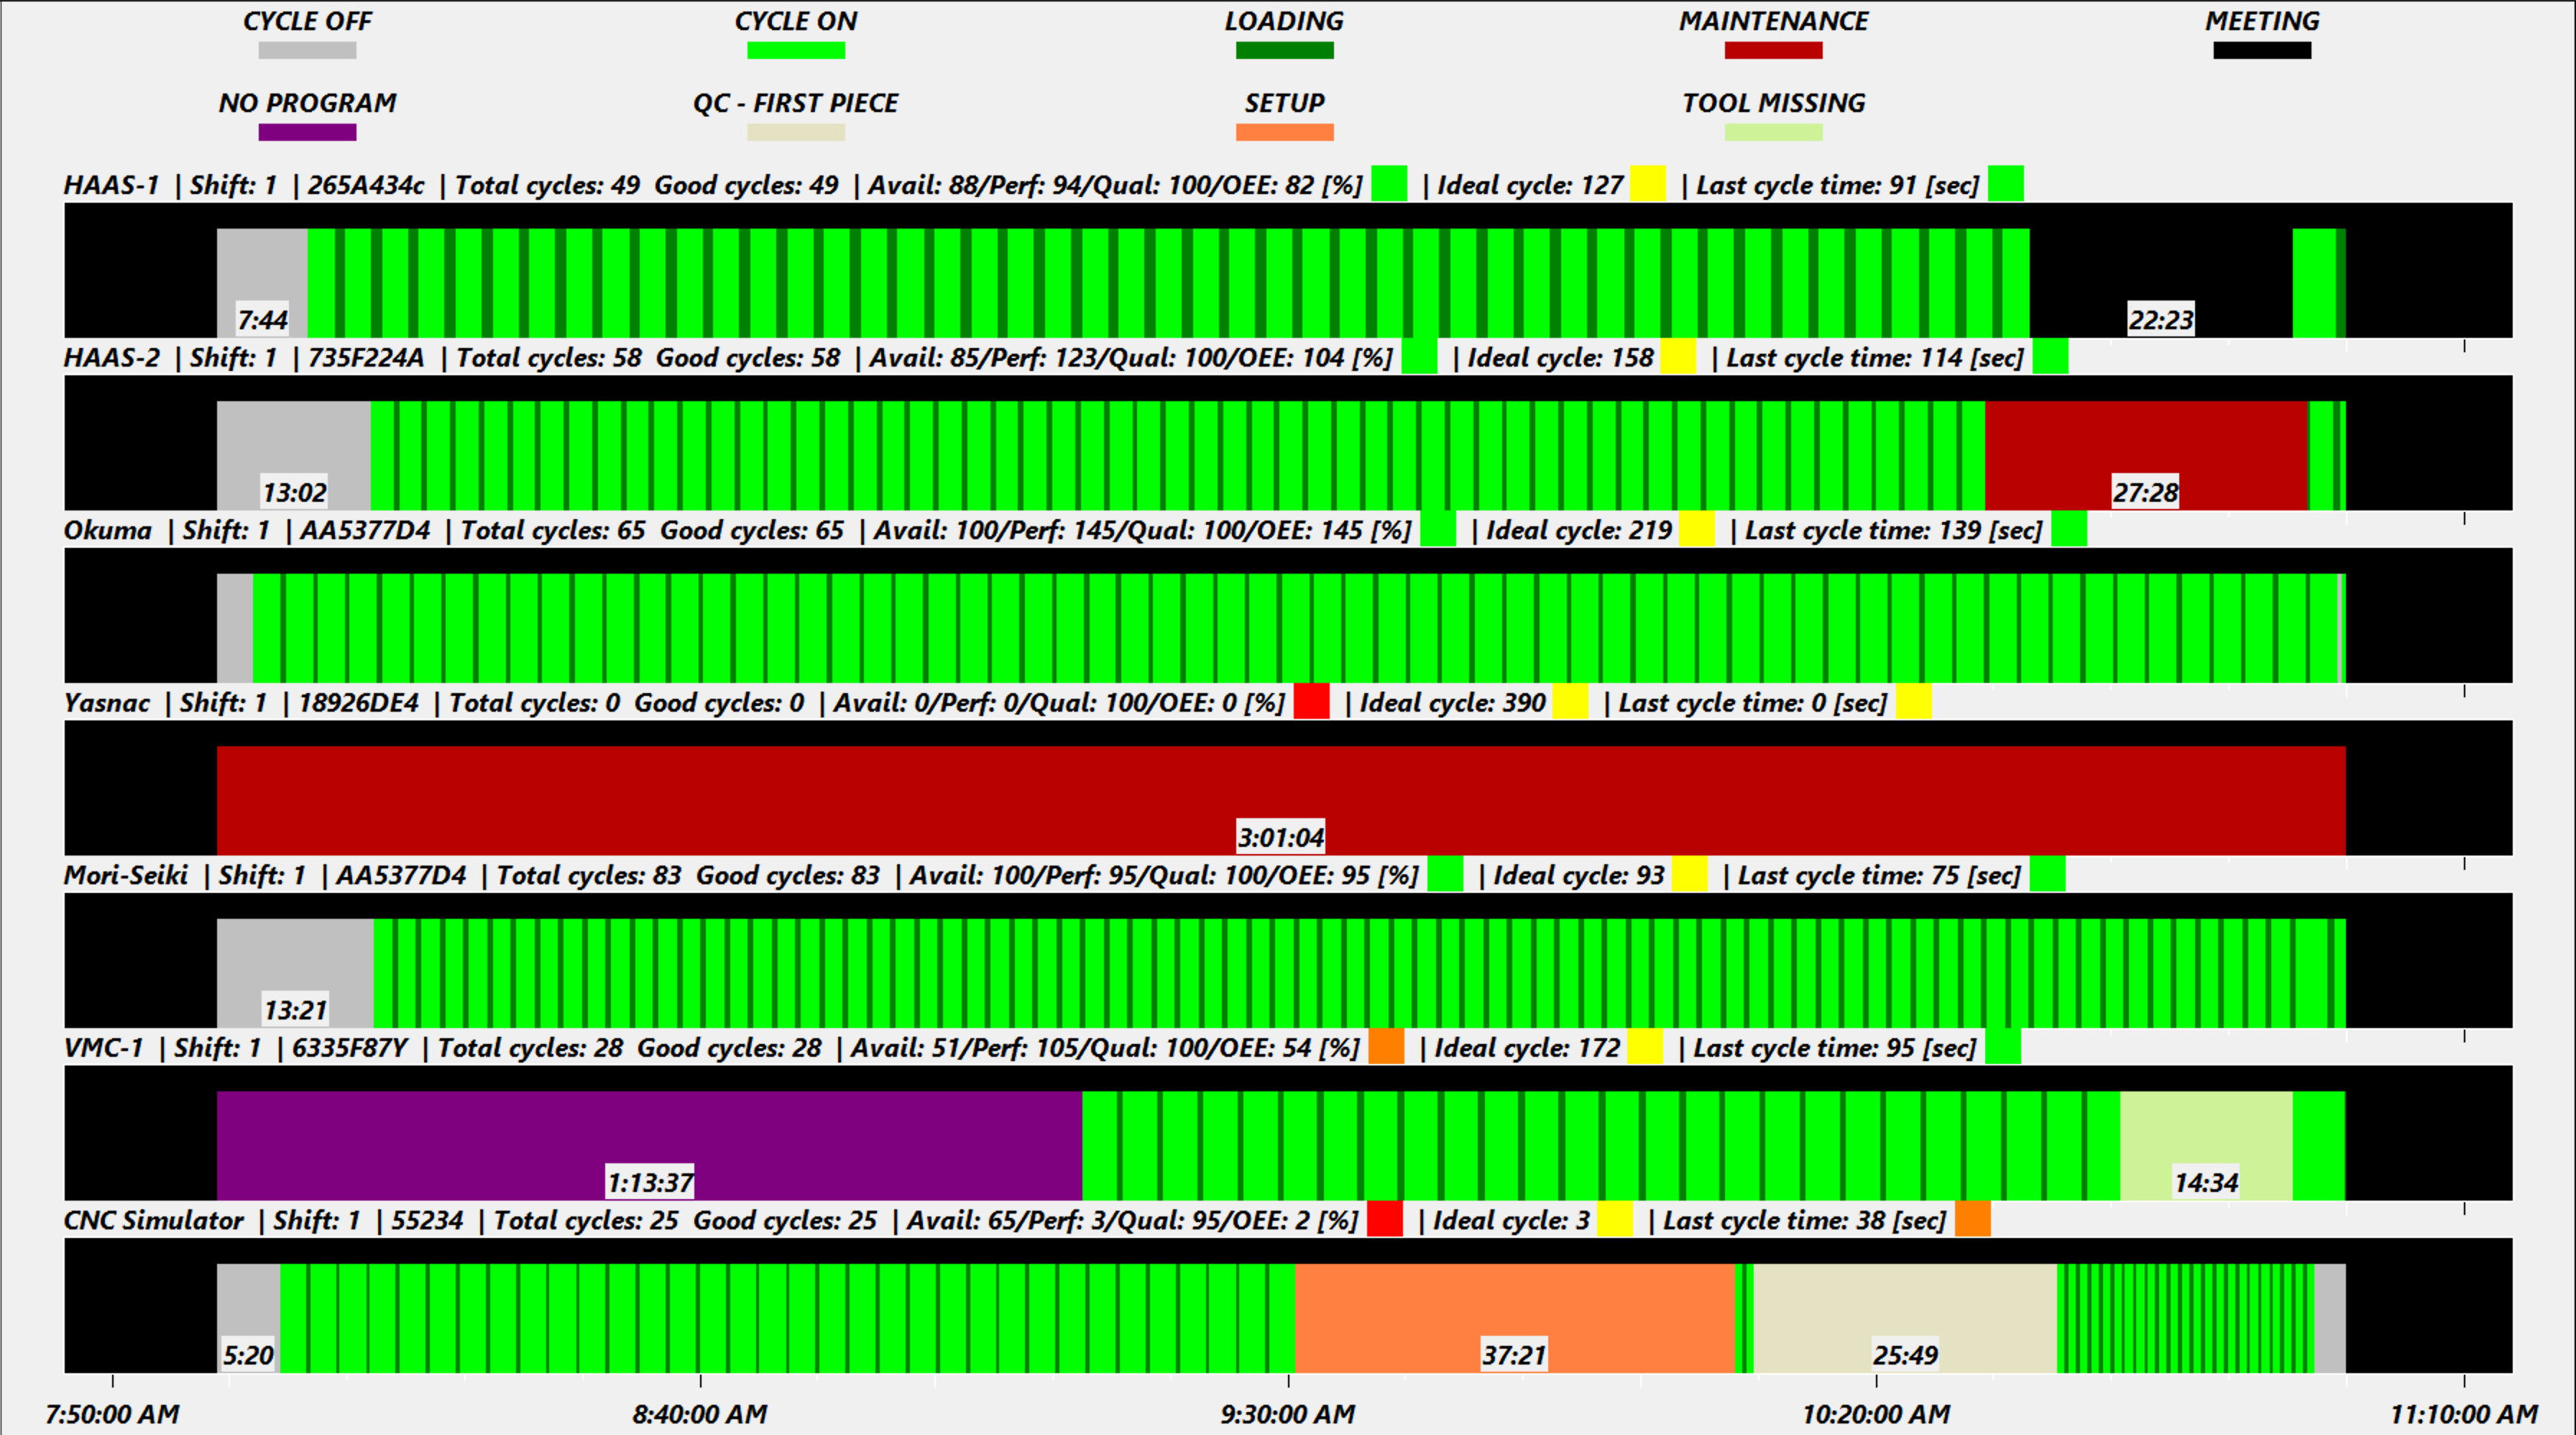Image resolution: width=2576 pixels, height=1435 pixels.
Task: Click Mori-Seiki green last cycle time indicator
Action: [2047, 874]
